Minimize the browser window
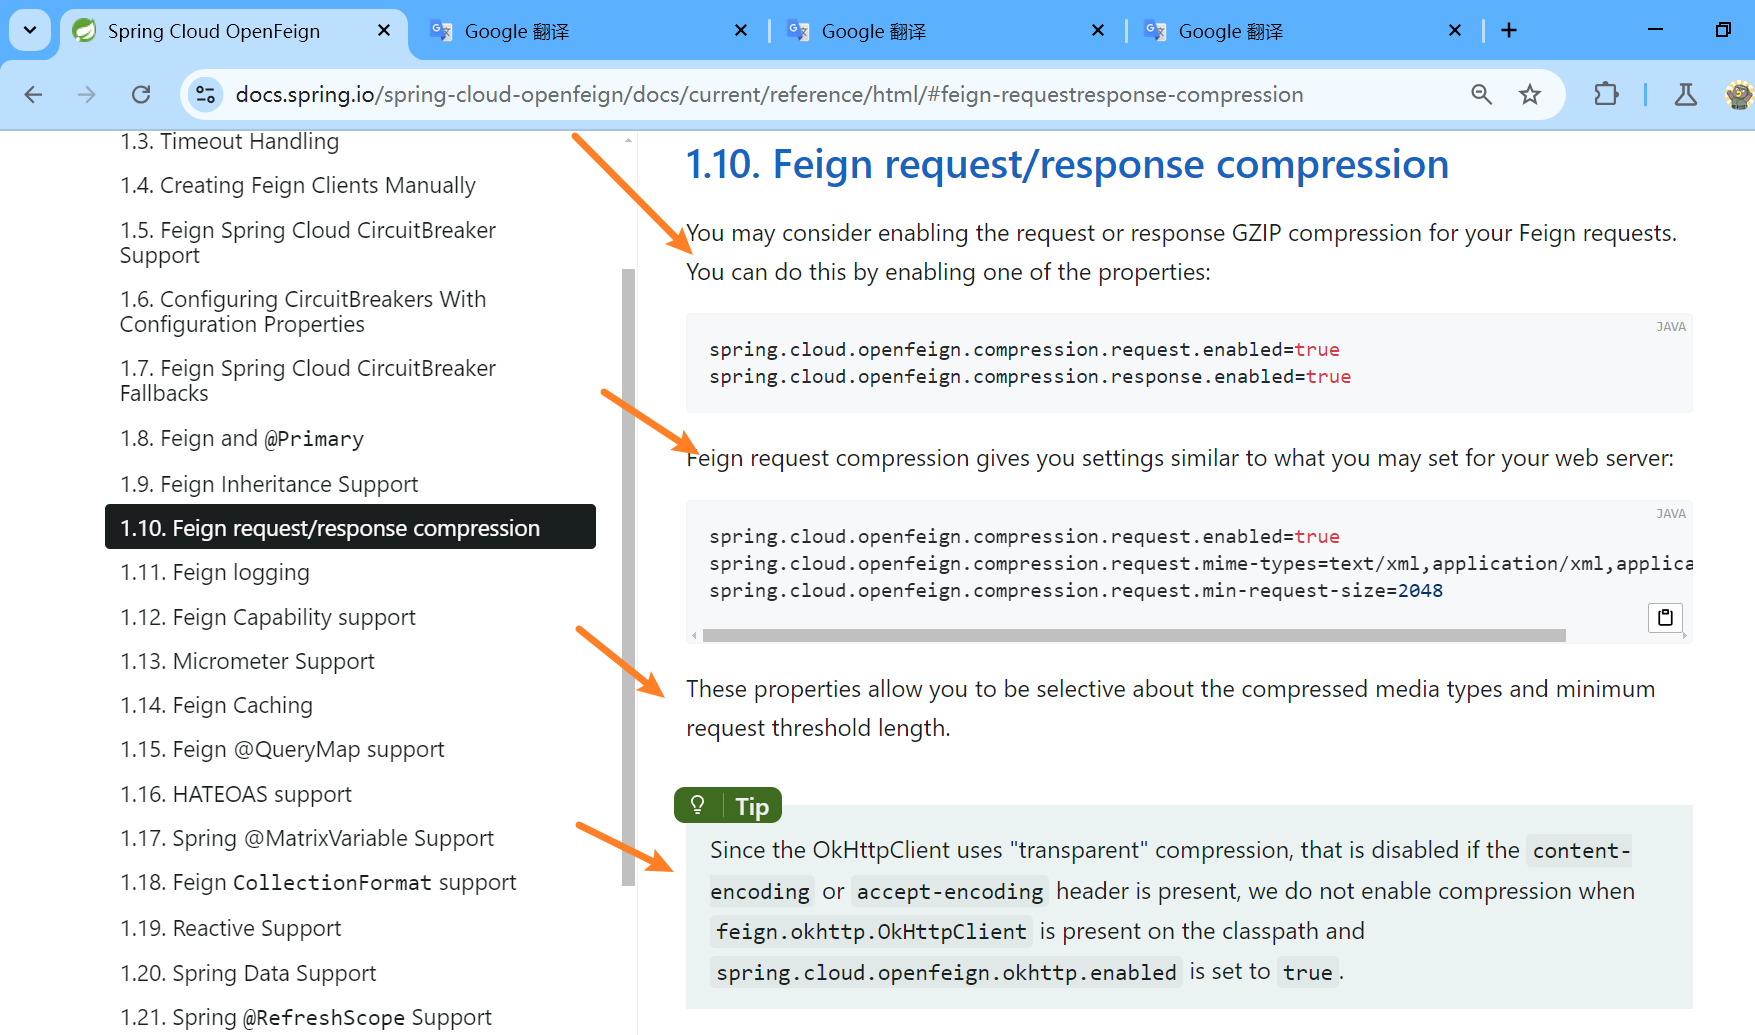 click(x=1655, y=30)
